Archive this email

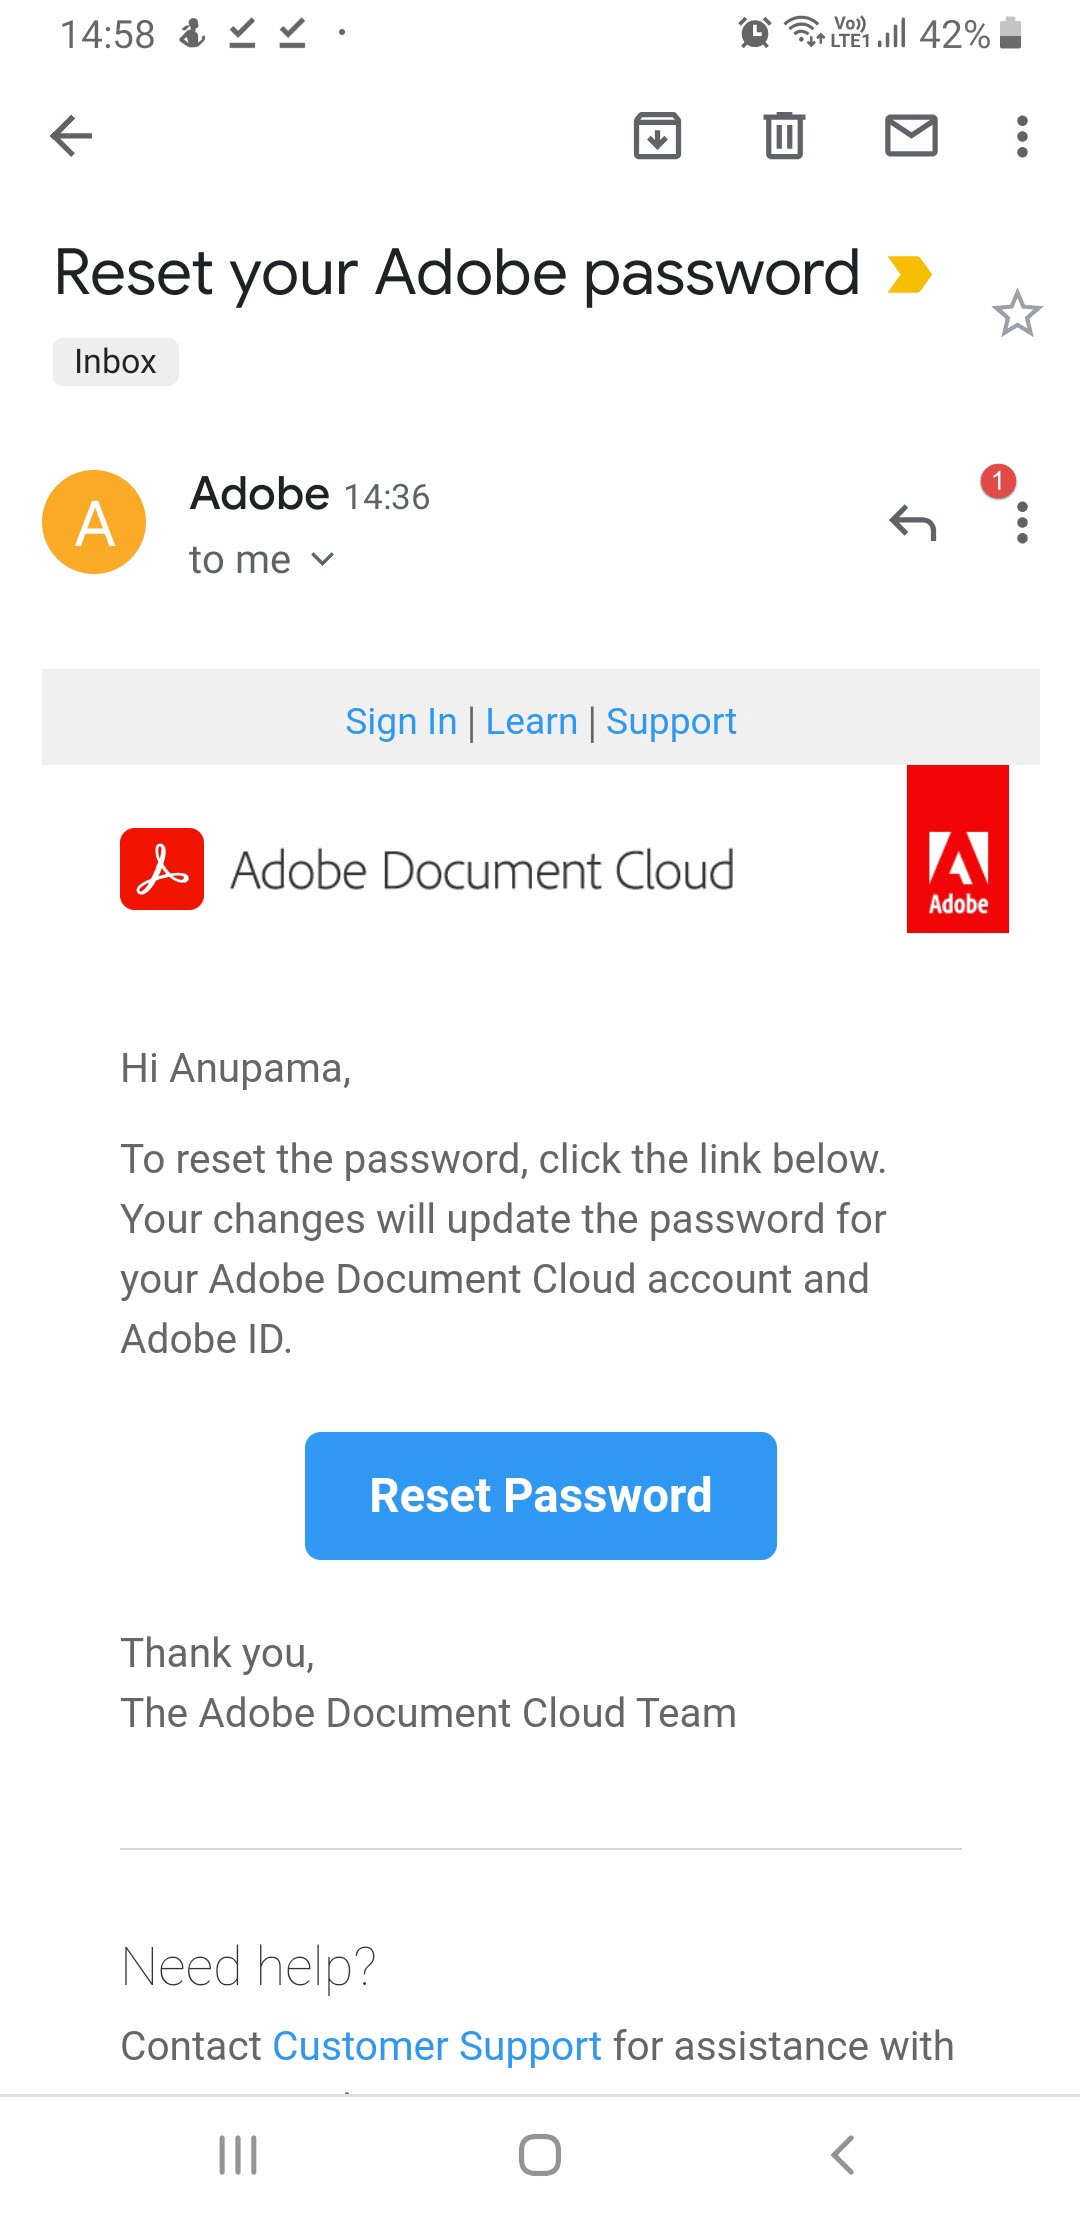(657, 136)
